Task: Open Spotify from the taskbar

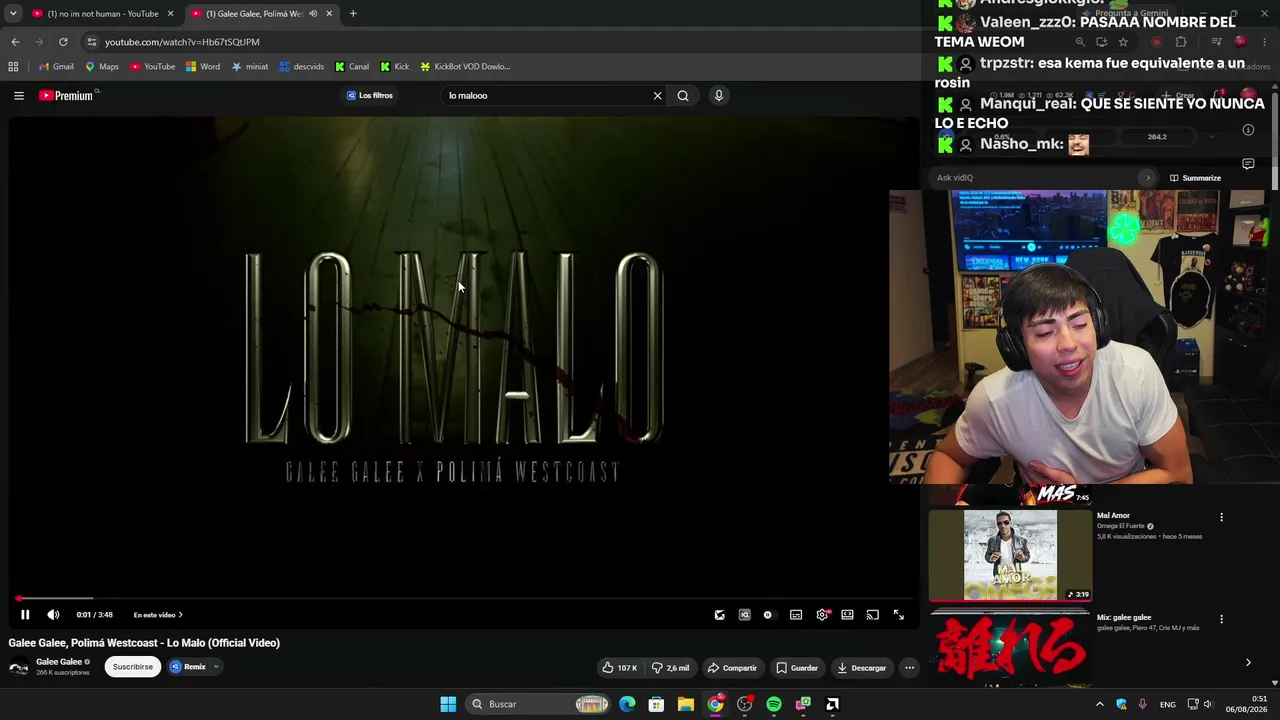Action: (x=774, y=704)
